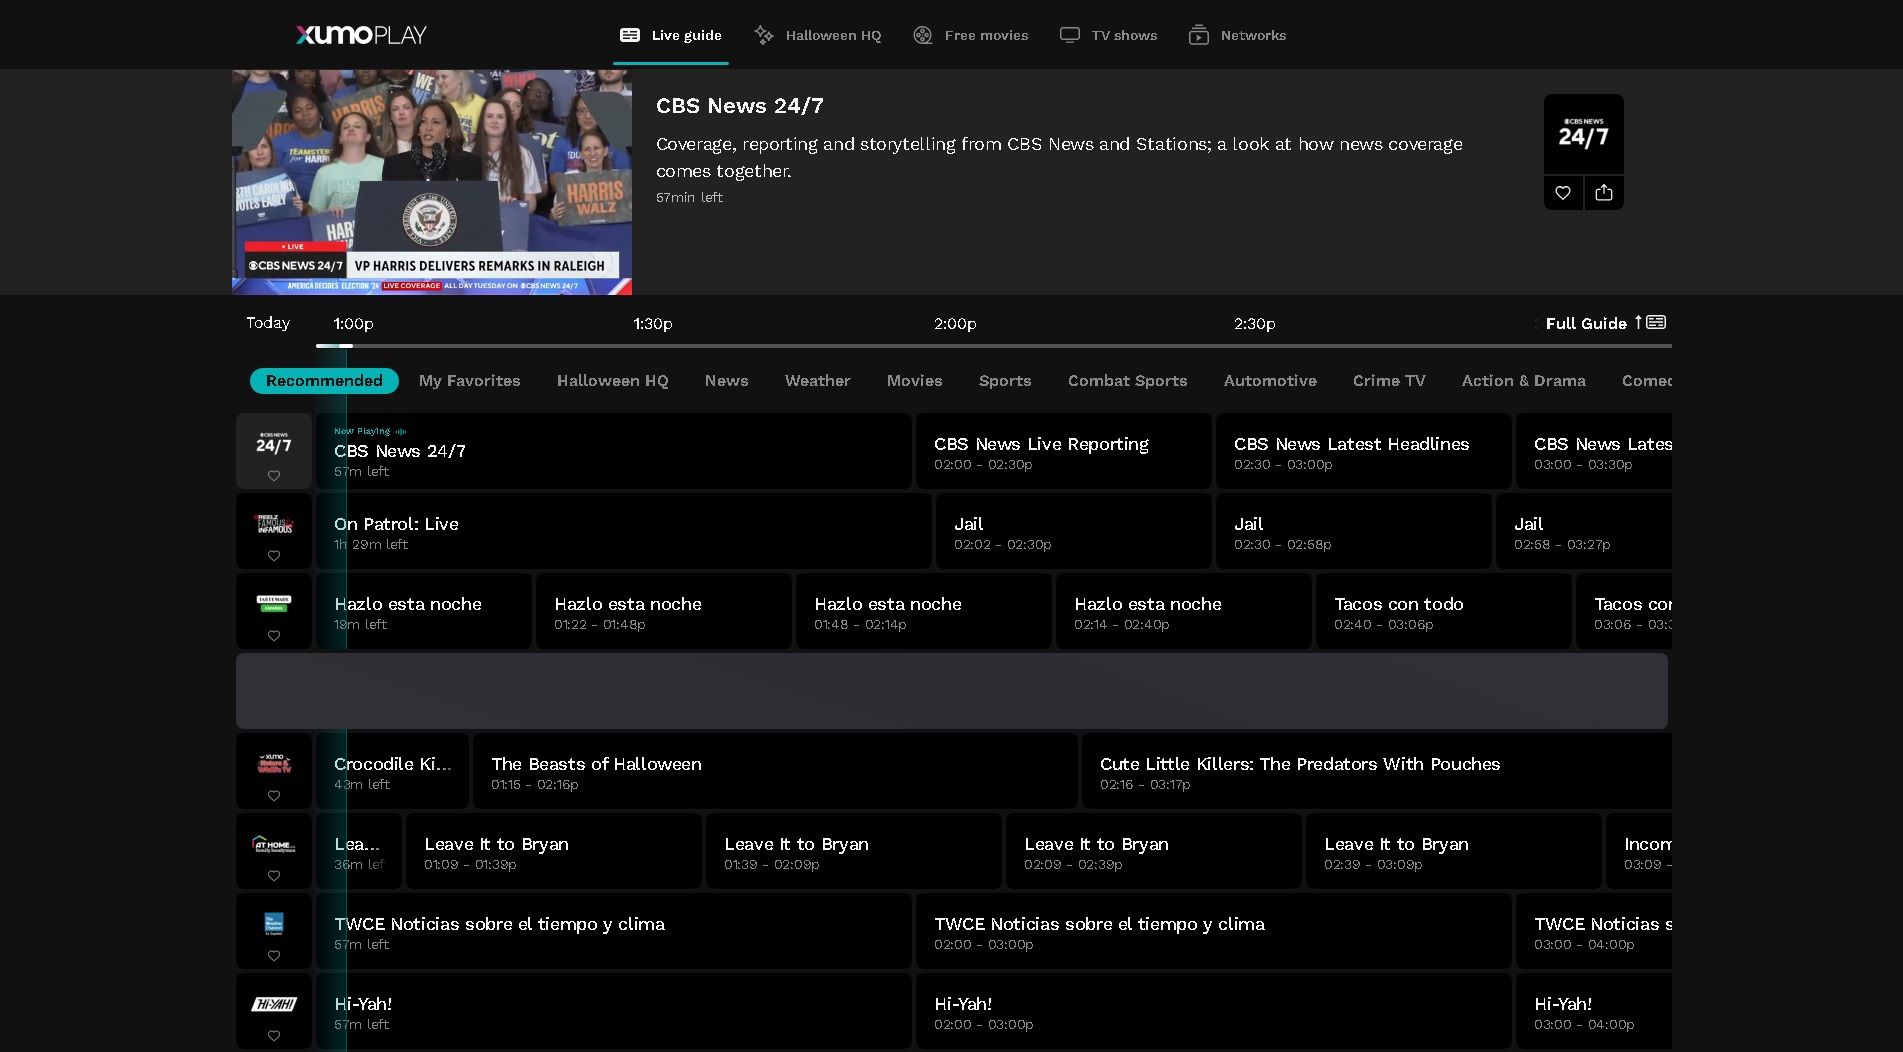1903x1052 pixels.
Task: Click the Reelz Famous & Infamous channel logo
Action: click(274, 524)
